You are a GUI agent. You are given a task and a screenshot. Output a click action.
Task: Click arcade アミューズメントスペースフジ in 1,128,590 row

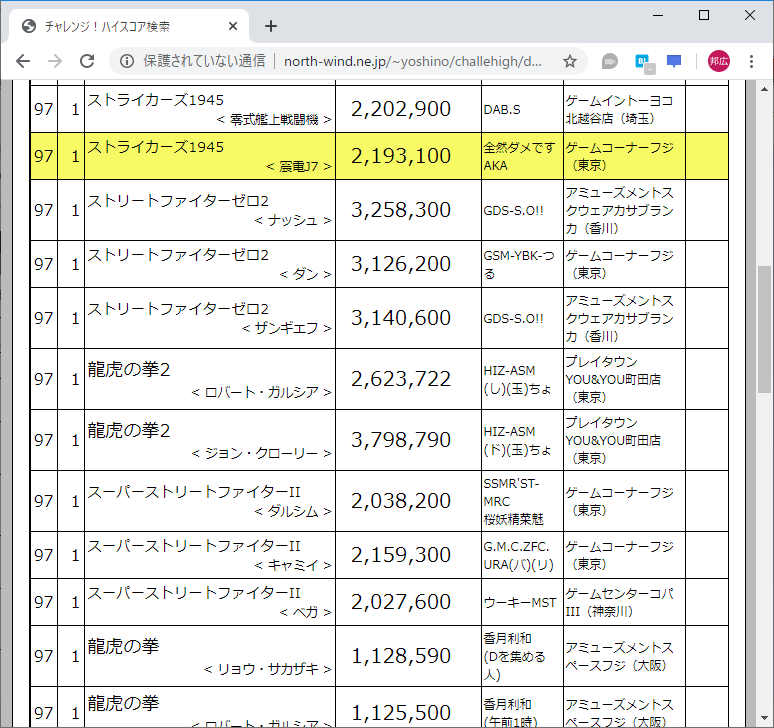(619, 656)
